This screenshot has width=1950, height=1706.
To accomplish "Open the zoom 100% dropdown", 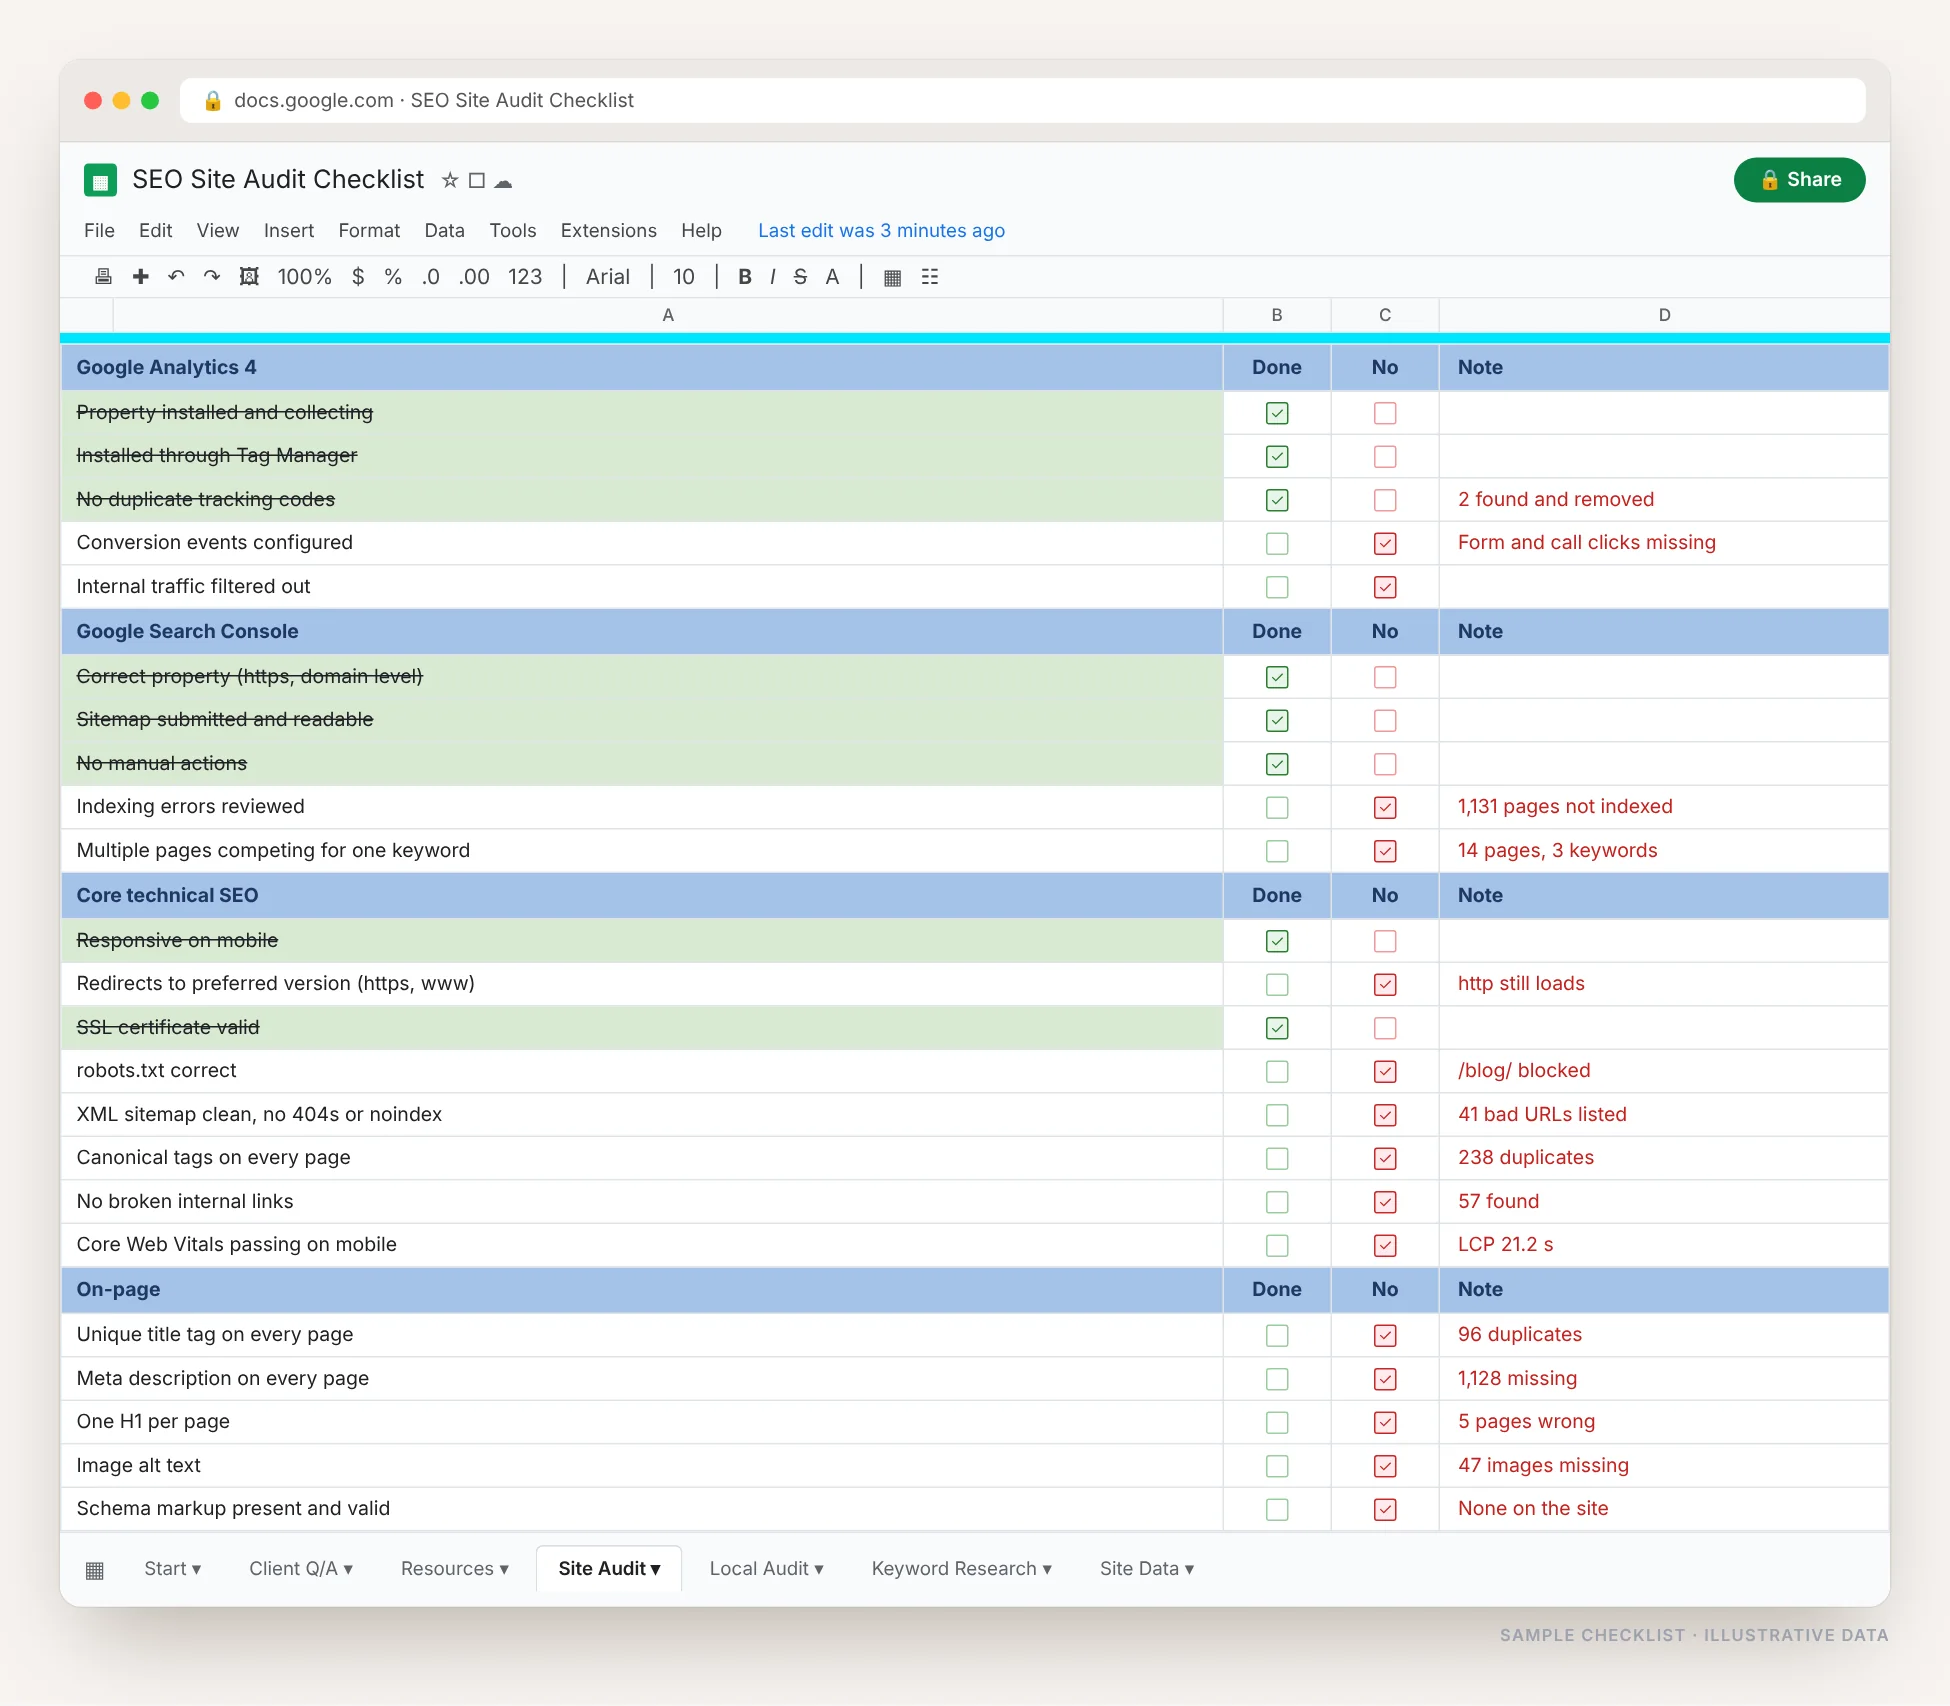I will 304,277.
